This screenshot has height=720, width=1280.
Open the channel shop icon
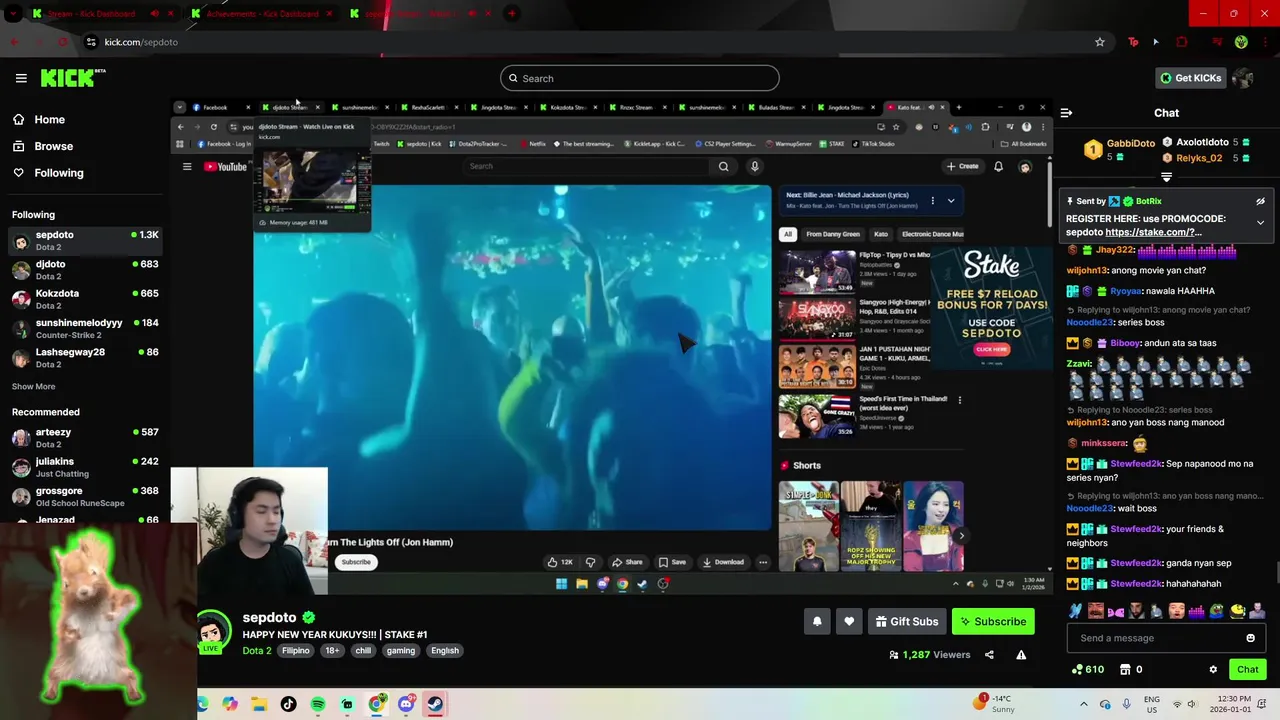tap(1125, 670)
